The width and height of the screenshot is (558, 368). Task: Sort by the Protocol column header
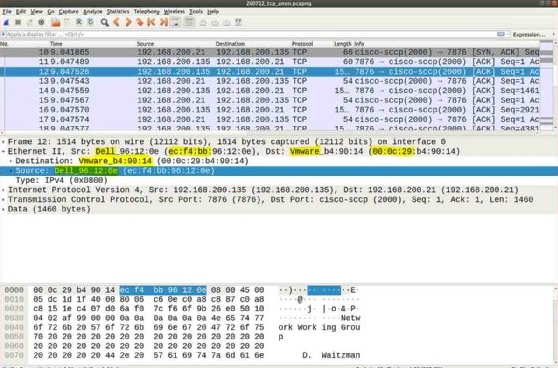[302, 44]
